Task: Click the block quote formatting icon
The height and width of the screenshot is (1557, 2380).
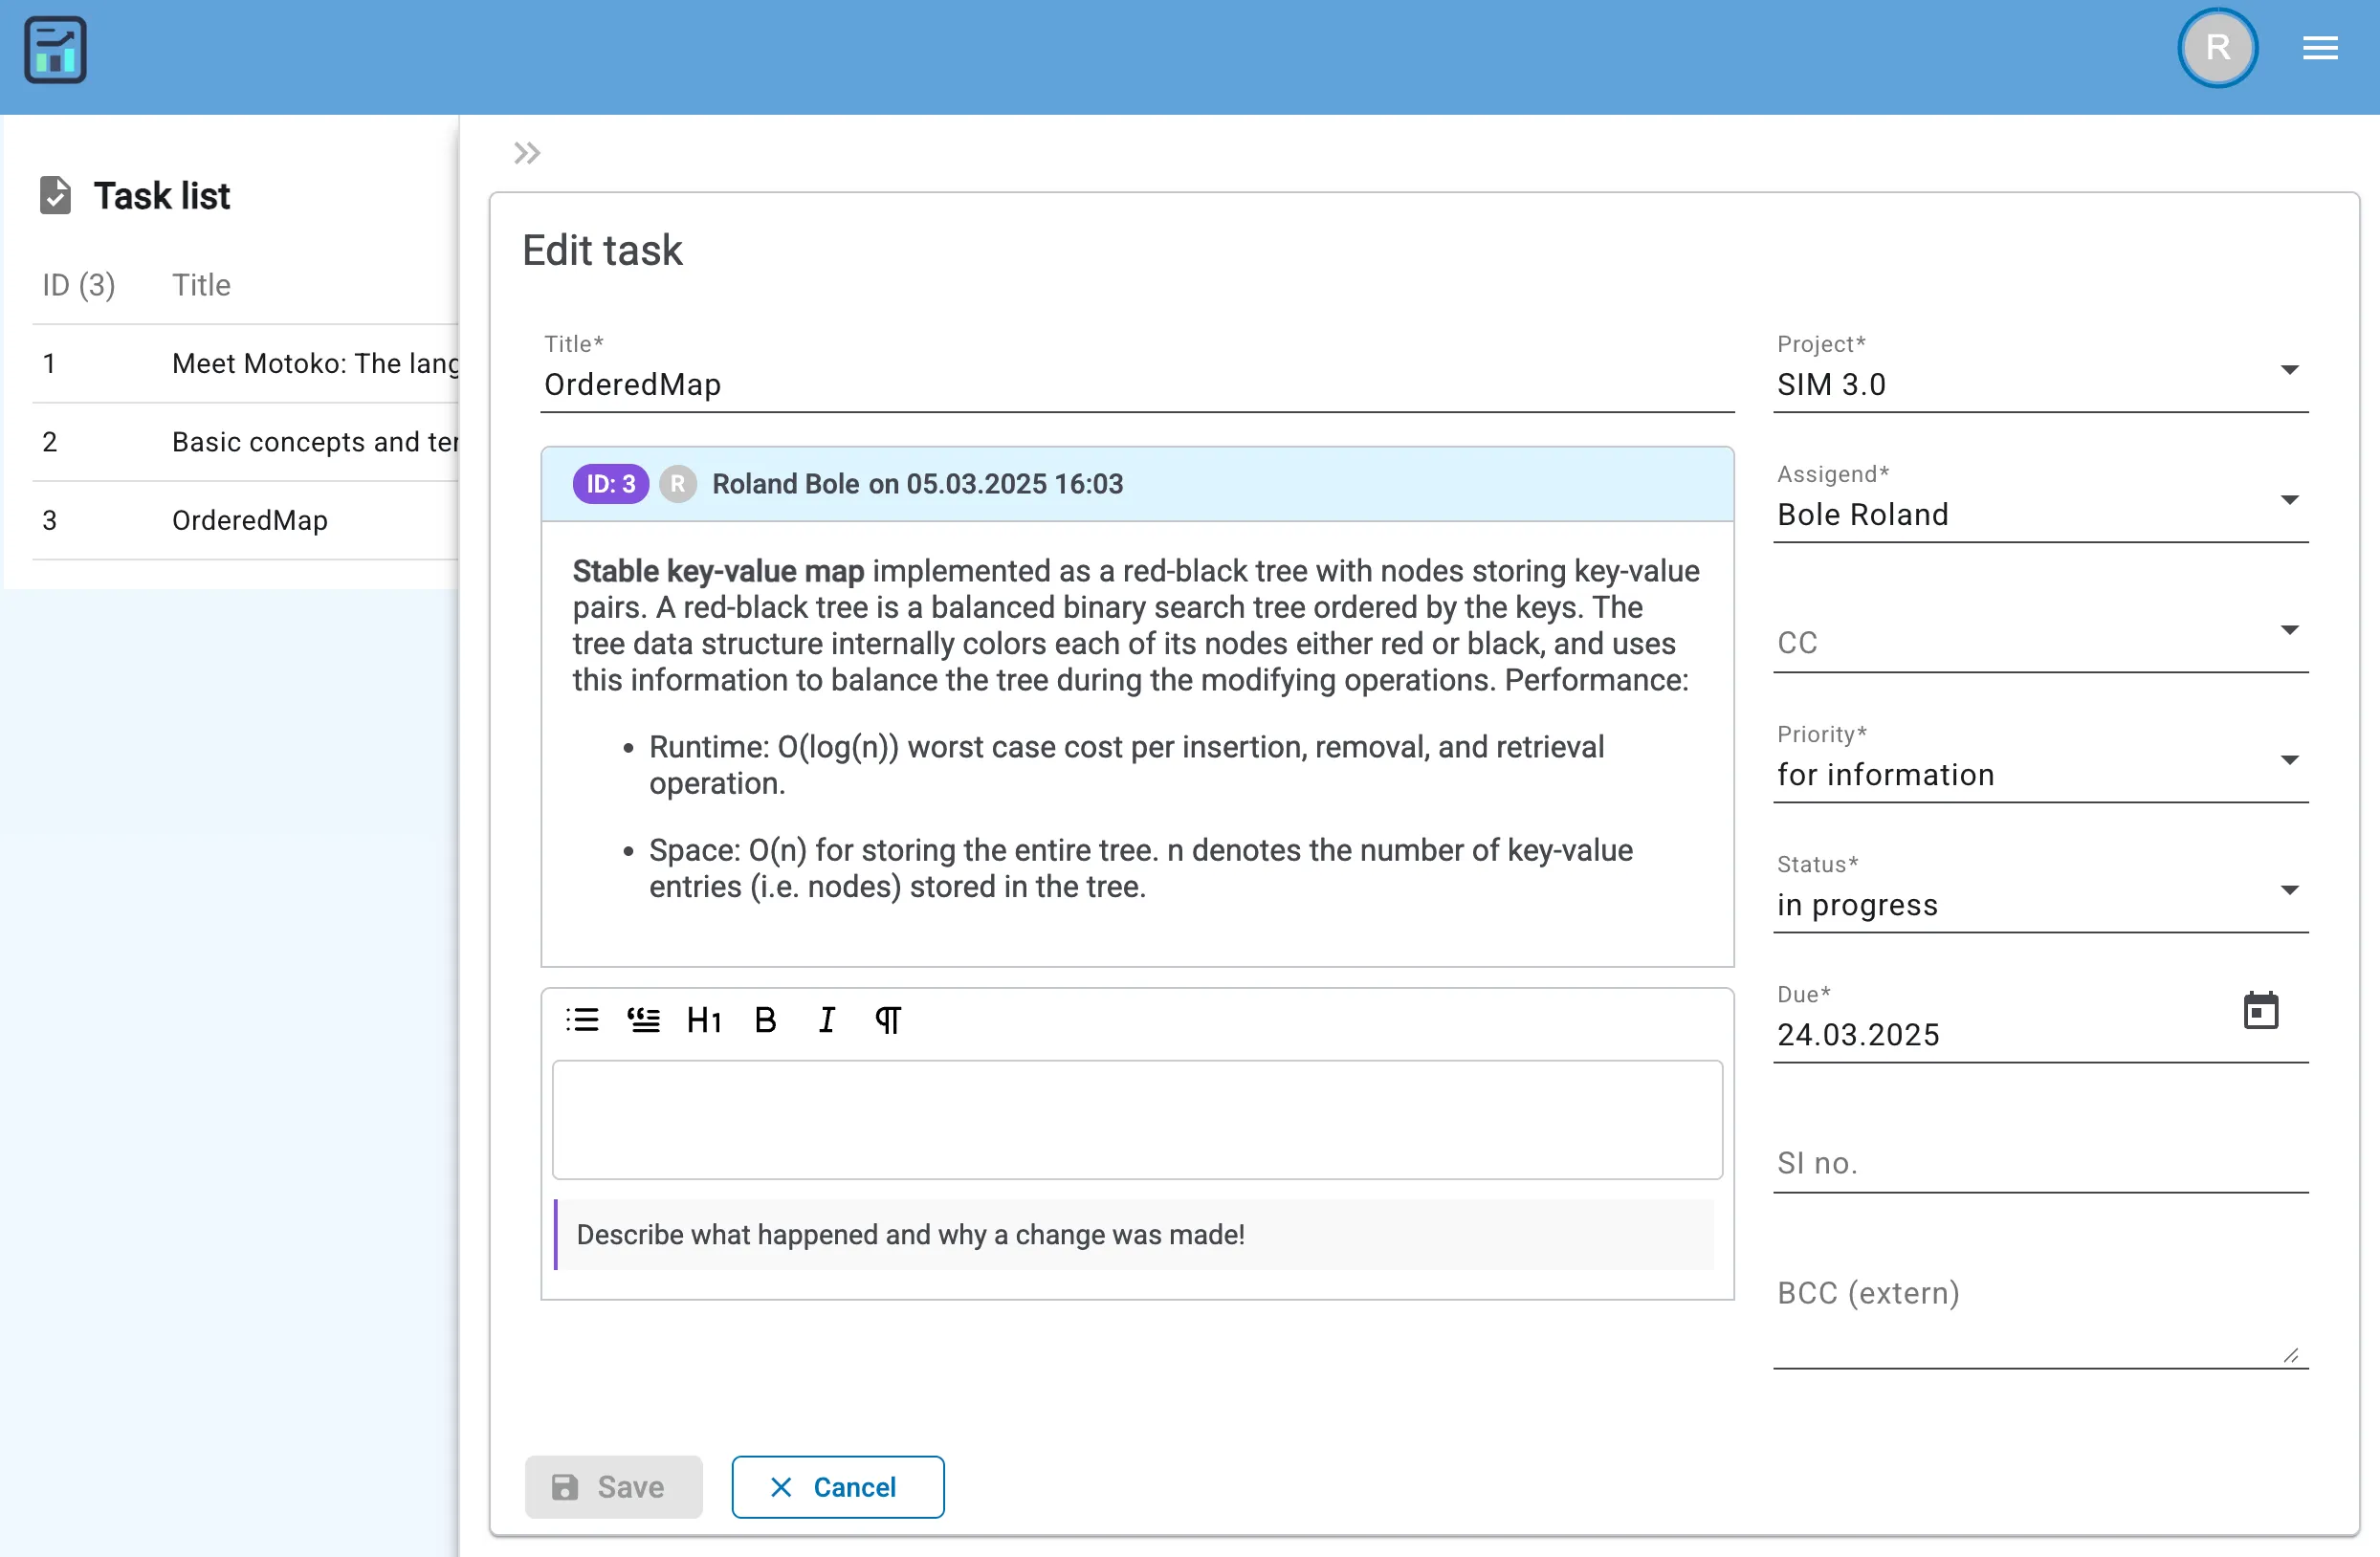Action: click(x=643, y=1020)
